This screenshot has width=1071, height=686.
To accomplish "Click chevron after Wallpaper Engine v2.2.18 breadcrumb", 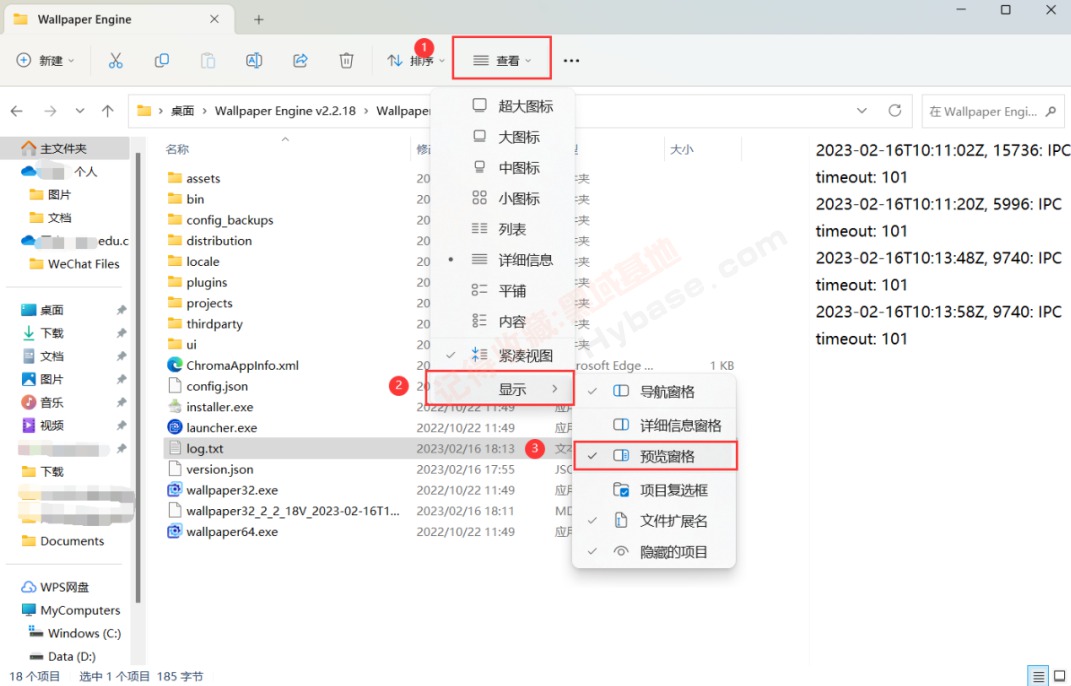I will point(365,111).
